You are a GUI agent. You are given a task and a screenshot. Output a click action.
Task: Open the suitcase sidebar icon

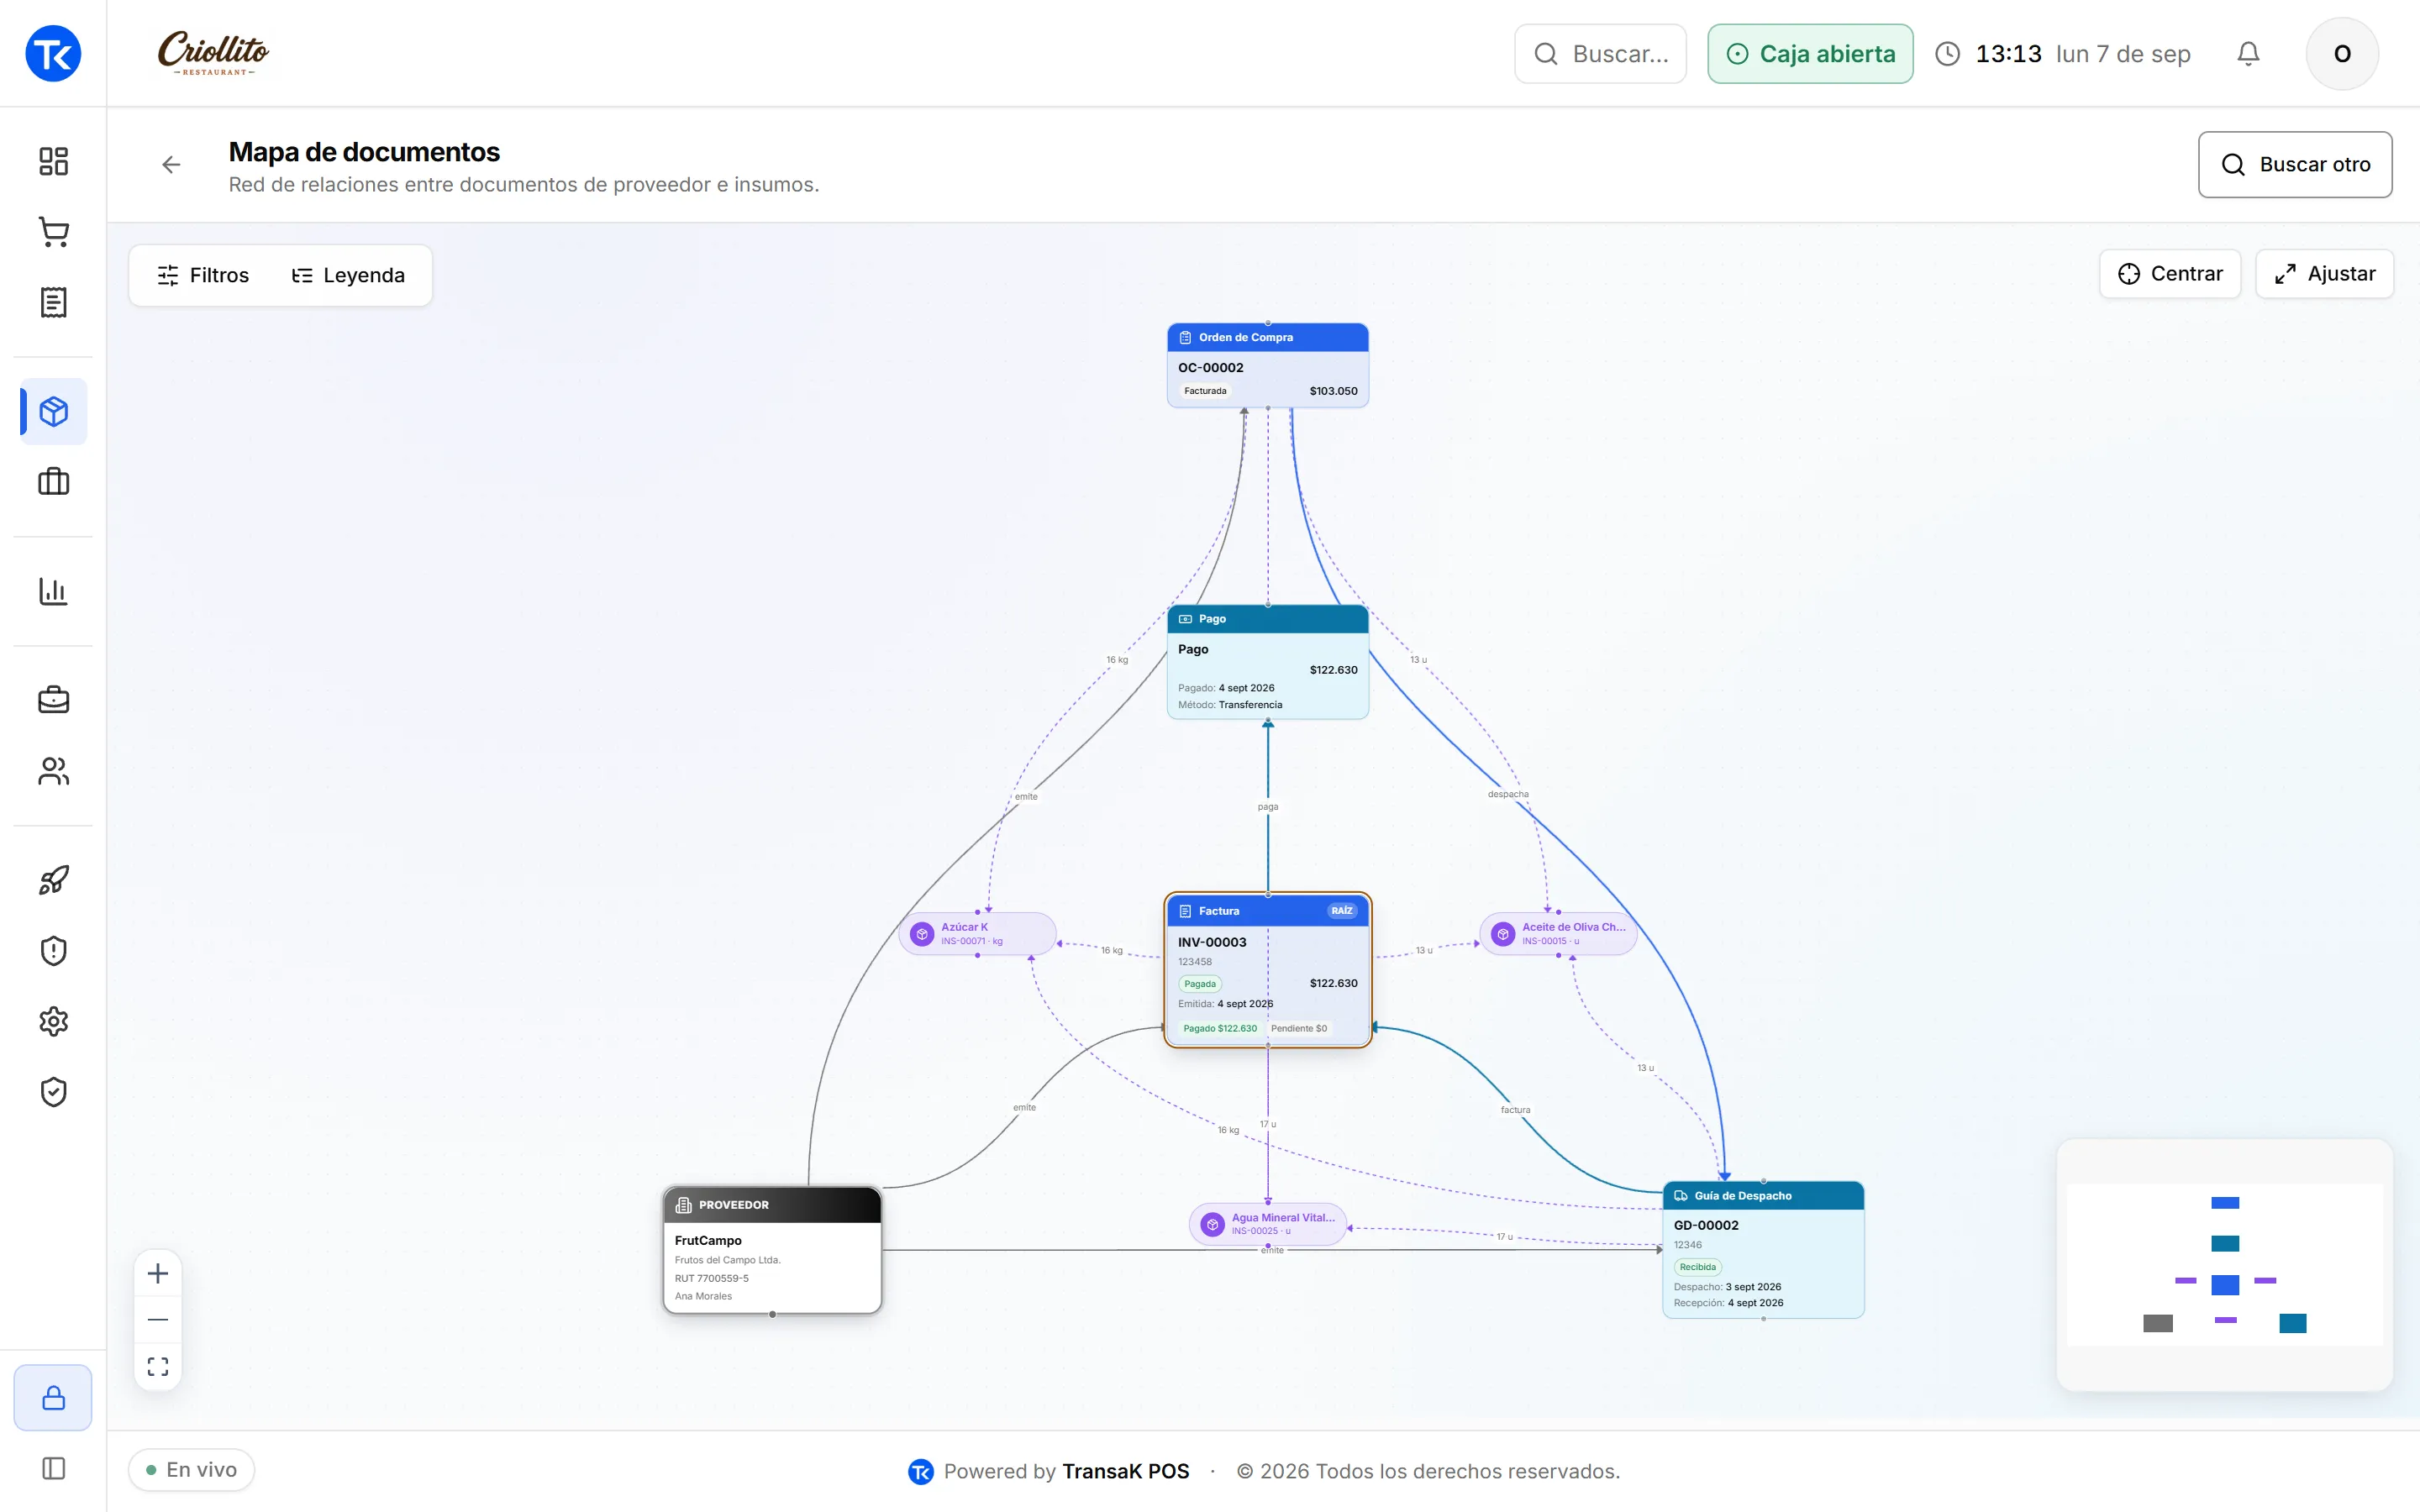[x=53, y=482]
